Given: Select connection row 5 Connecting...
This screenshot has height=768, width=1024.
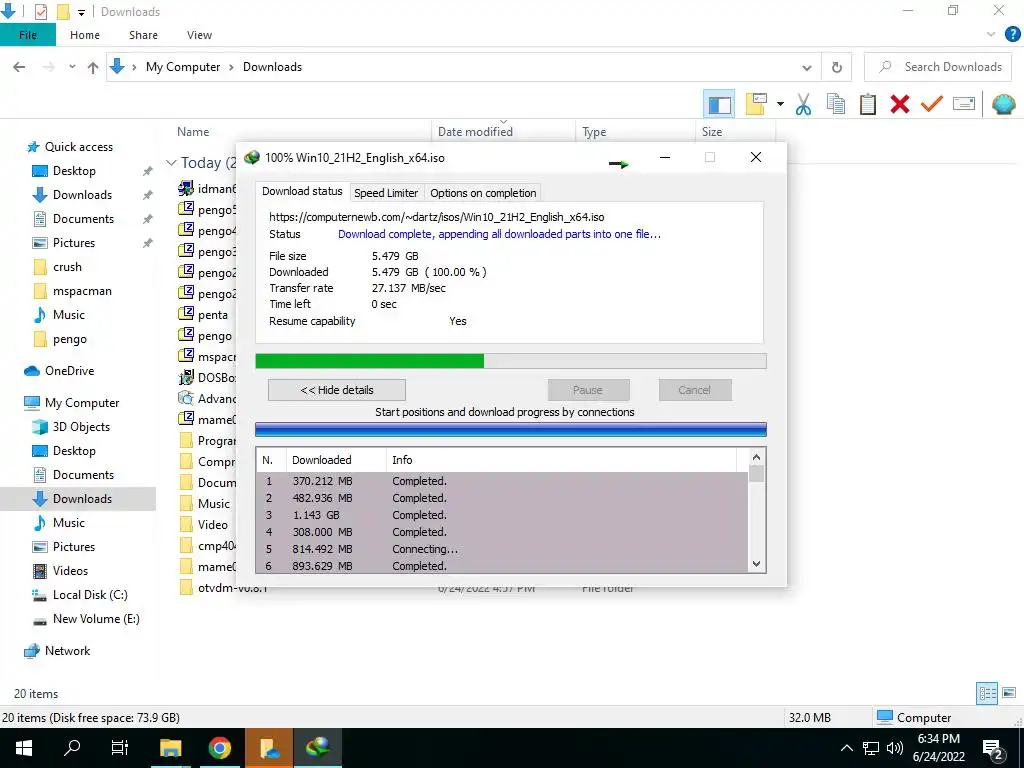Looking at the screenshot, I should tap(502, 549).
